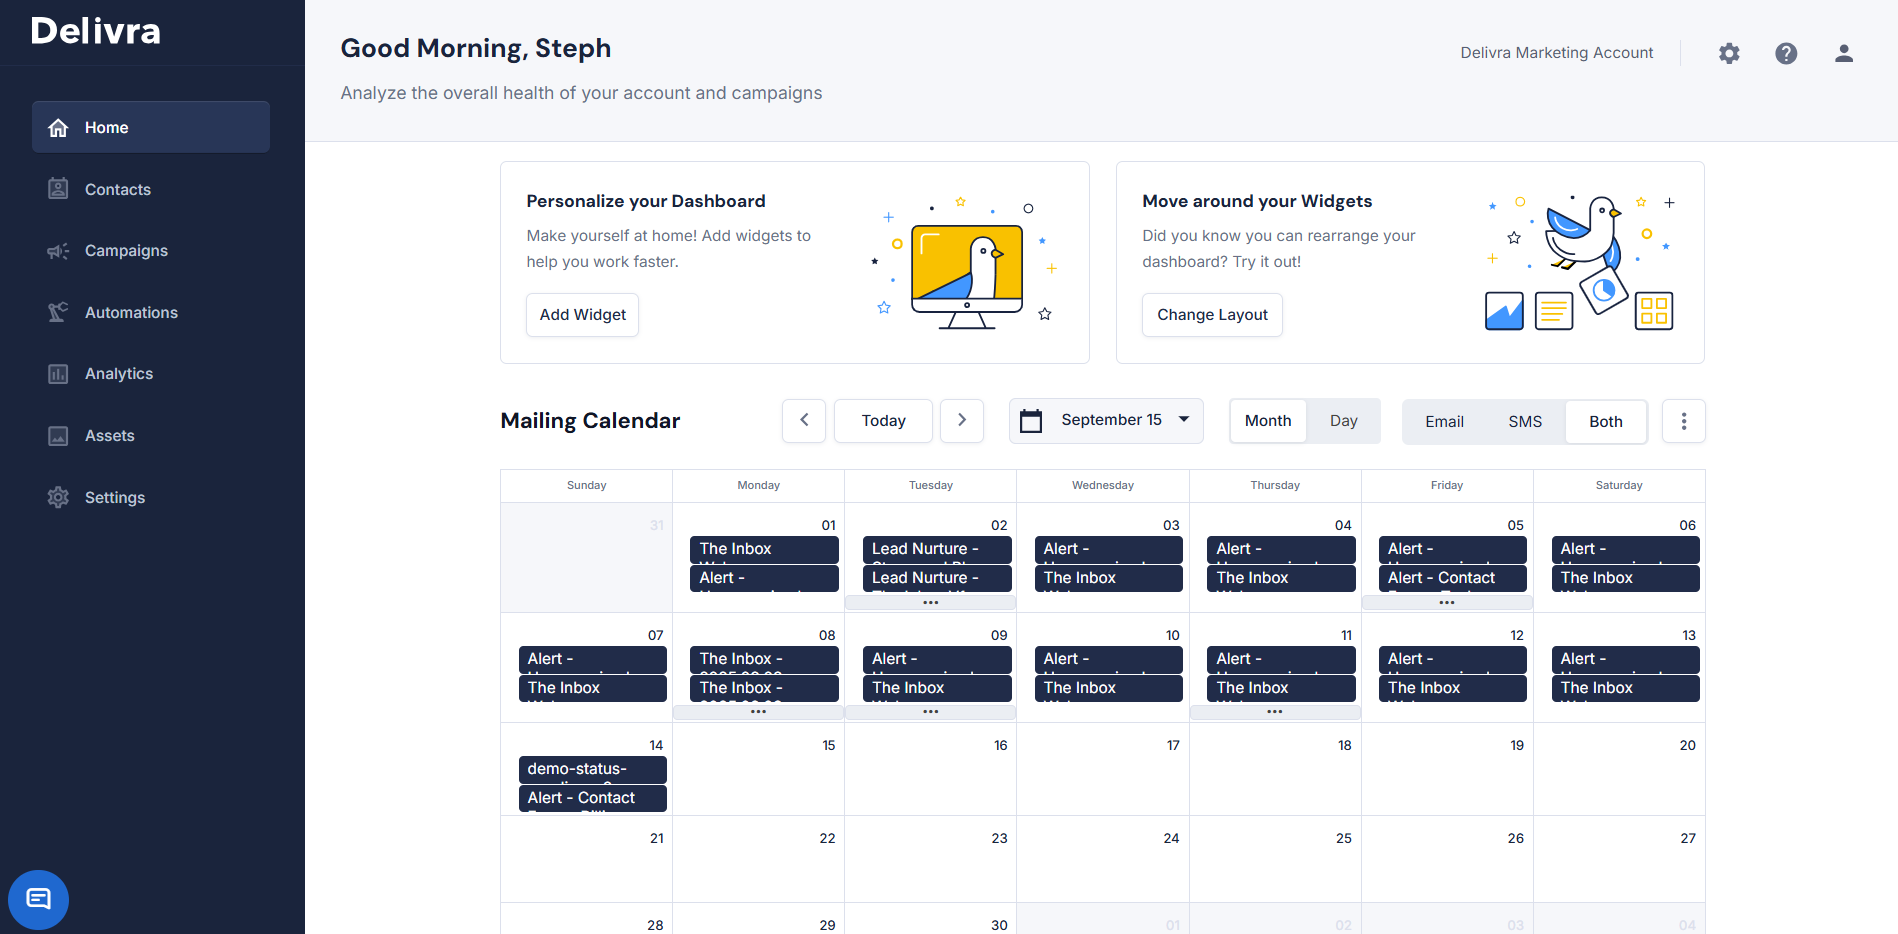Image resolution: width=1898 pixels, height=934 pixels.
Task: Click the Campaigns megaphone icon
Action: (58, 251)
